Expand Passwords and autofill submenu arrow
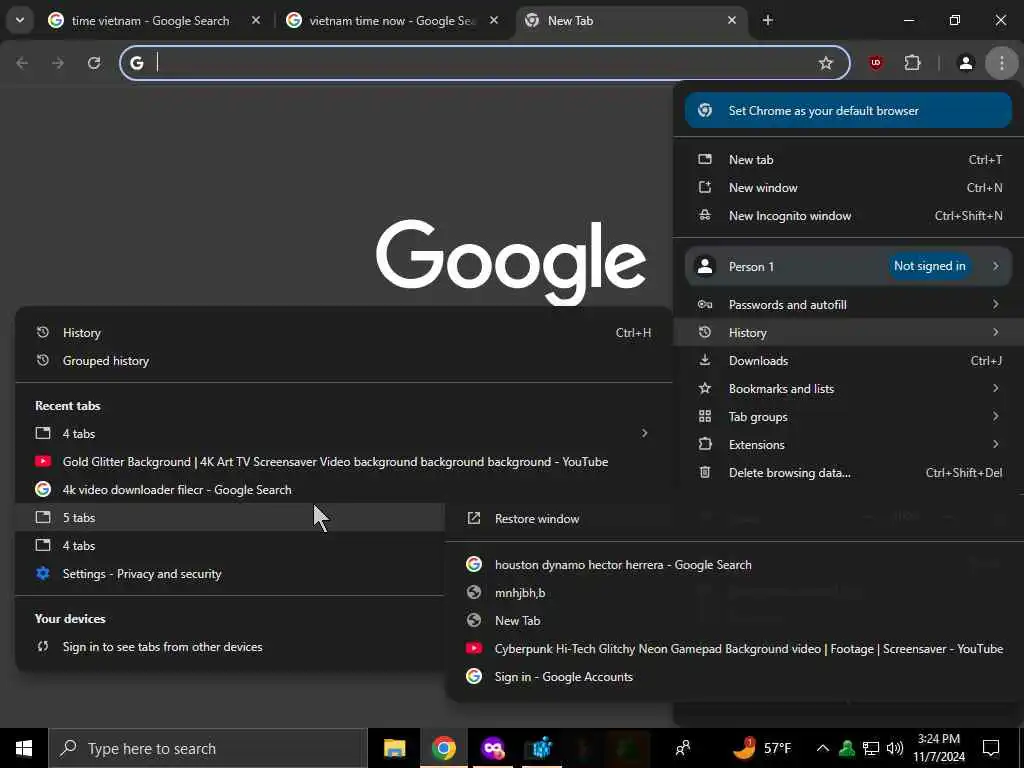 click(x=995, y=304)
